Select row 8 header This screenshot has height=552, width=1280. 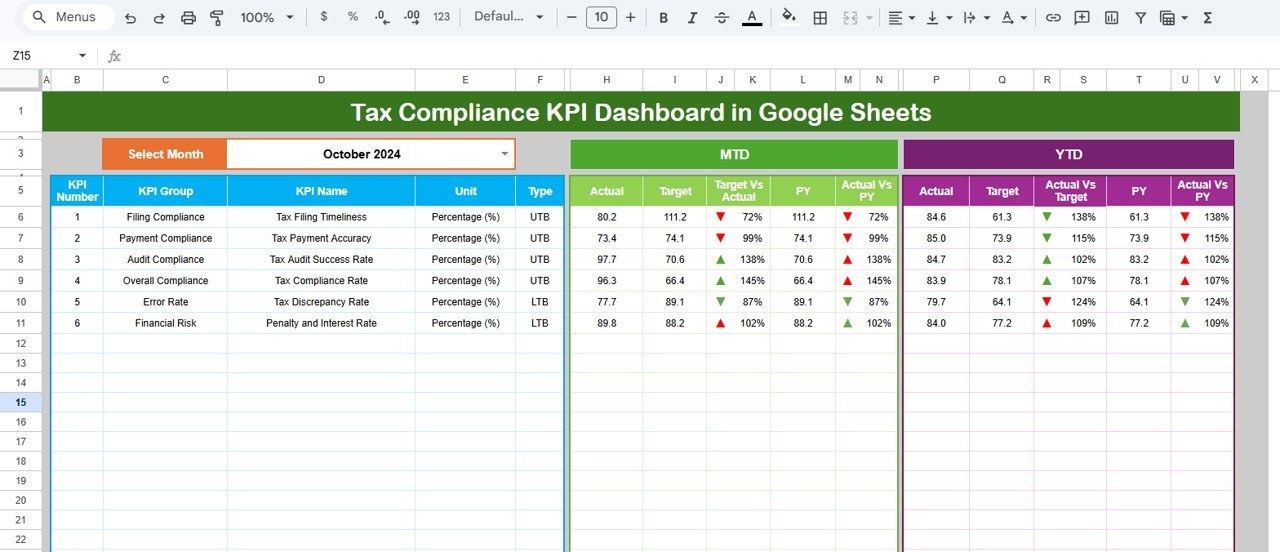point(21,259)
